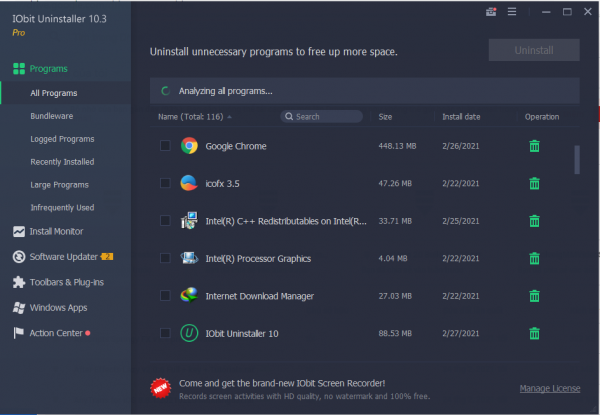Click the 88.53 MB size value
The image size is (600, 415).
pyautogui.click(x=395, y=334)
